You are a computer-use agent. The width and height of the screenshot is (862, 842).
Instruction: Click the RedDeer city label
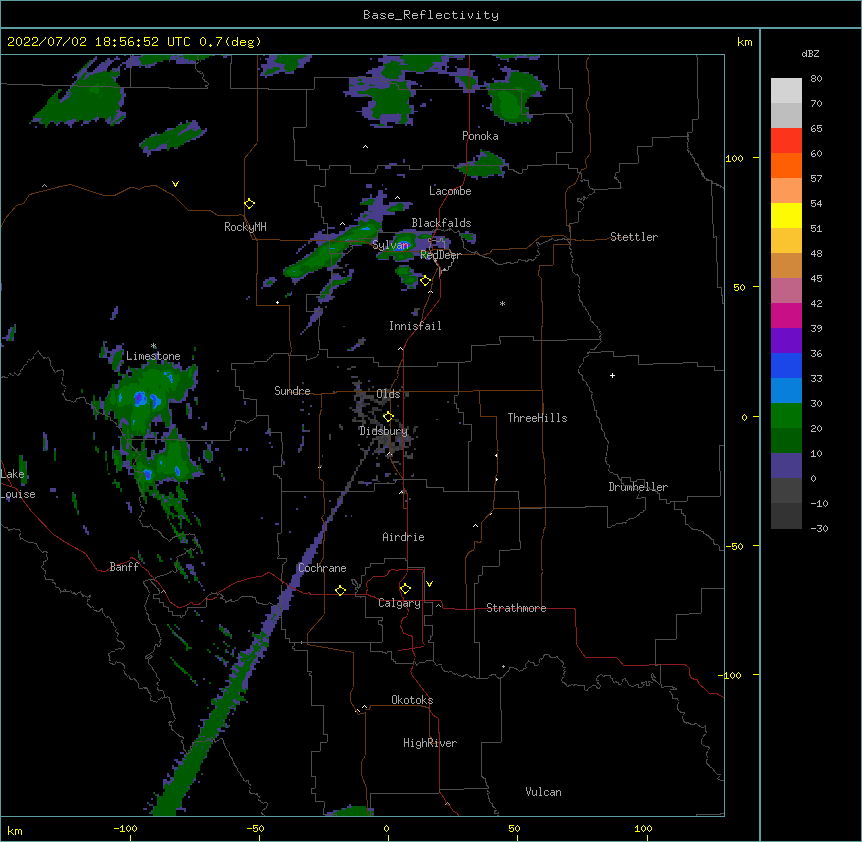(x=440, y=255)
